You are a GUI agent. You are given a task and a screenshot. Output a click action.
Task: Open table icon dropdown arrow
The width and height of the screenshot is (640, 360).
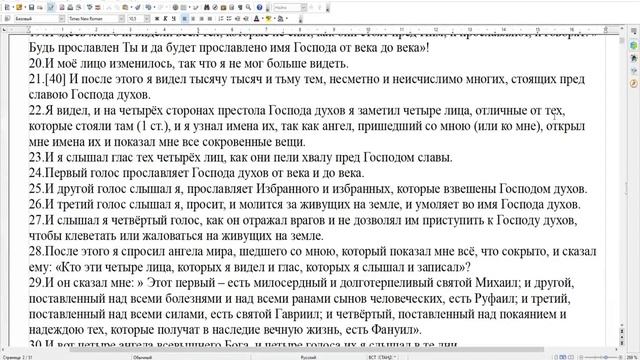(x=189, y=7)
